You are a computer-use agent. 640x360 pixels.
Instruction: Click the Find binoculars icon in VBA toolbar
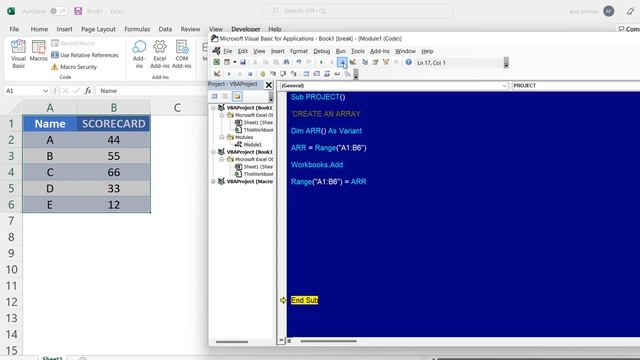click(286, 62)
